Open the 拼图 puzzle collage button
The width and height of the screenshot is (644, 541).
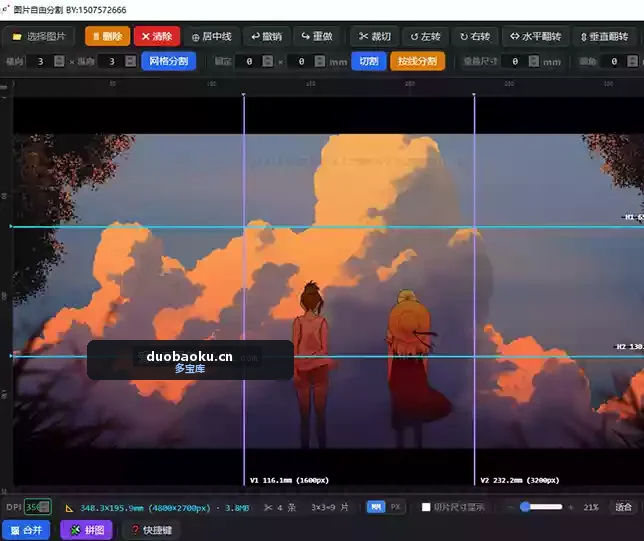point(86,530)
